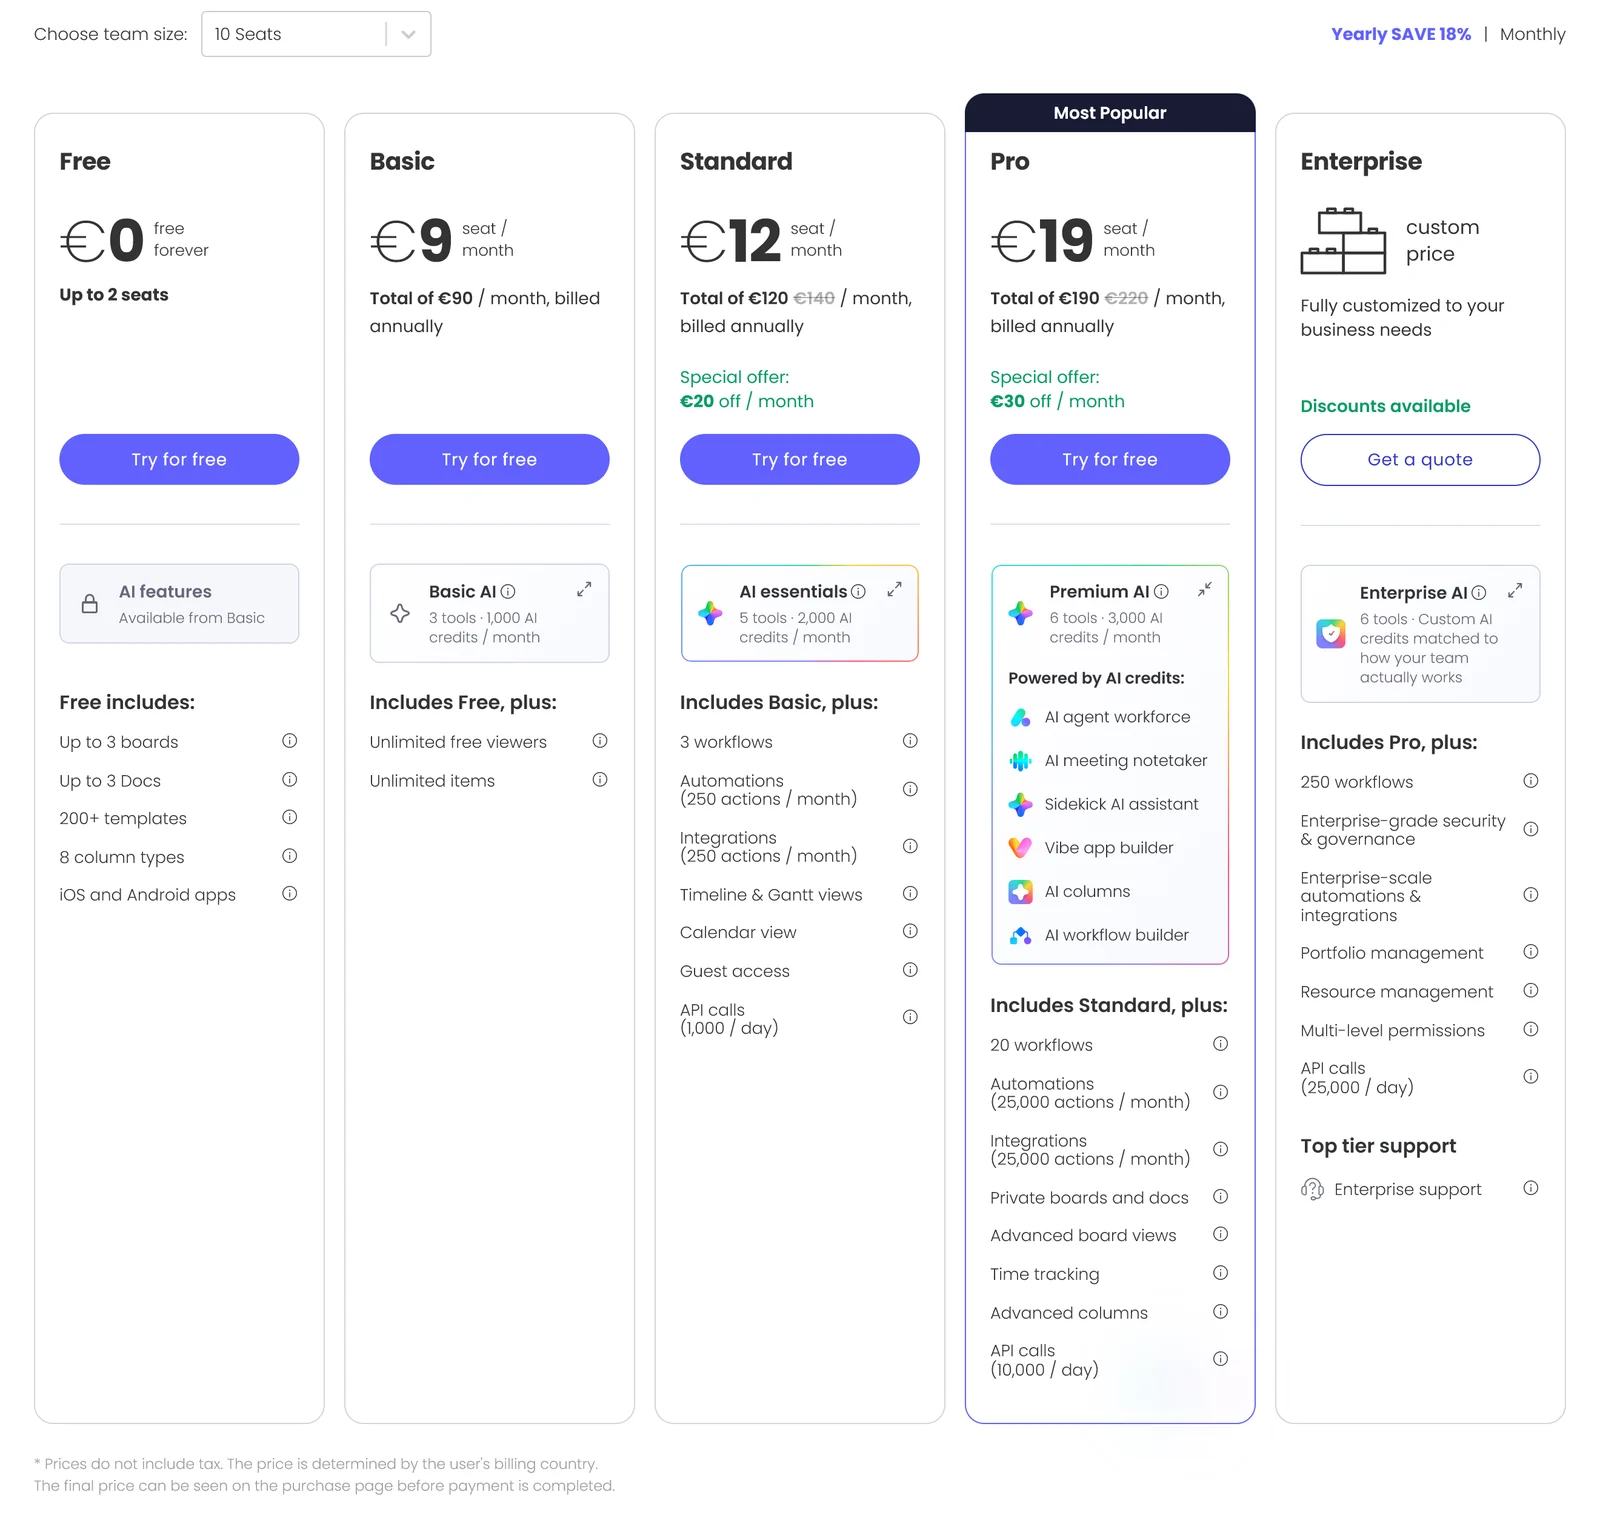
Task: Click the AI meeting notetaker icon
Action: pos(1020,761)
